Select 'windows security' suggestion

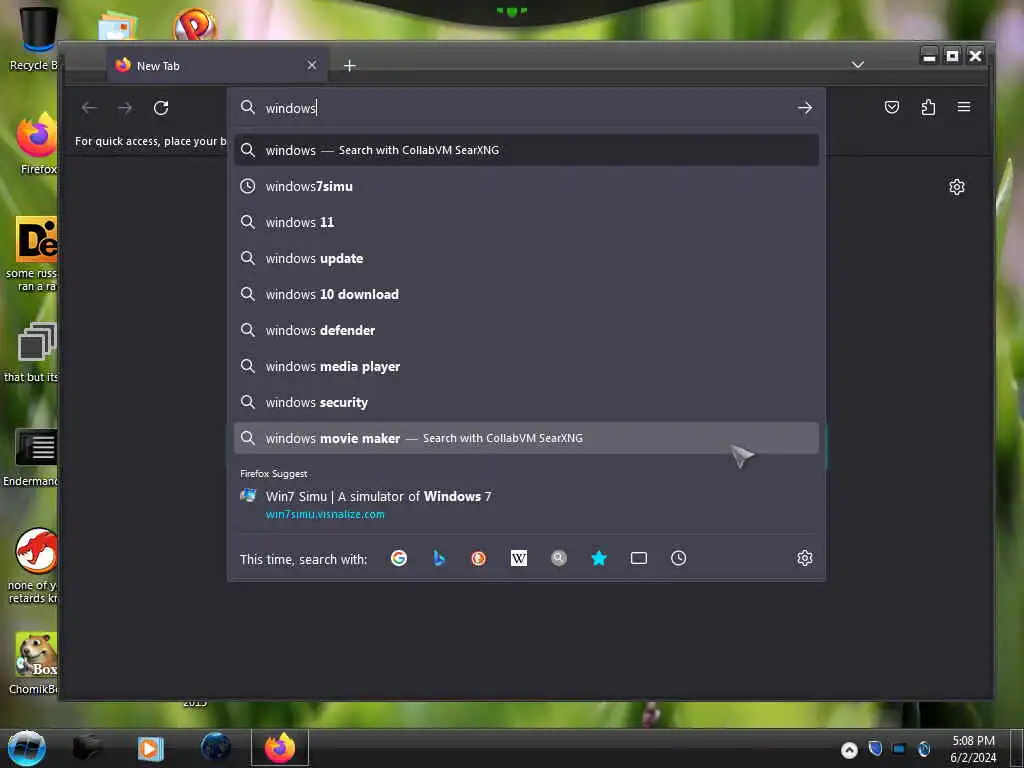[526, 402]
